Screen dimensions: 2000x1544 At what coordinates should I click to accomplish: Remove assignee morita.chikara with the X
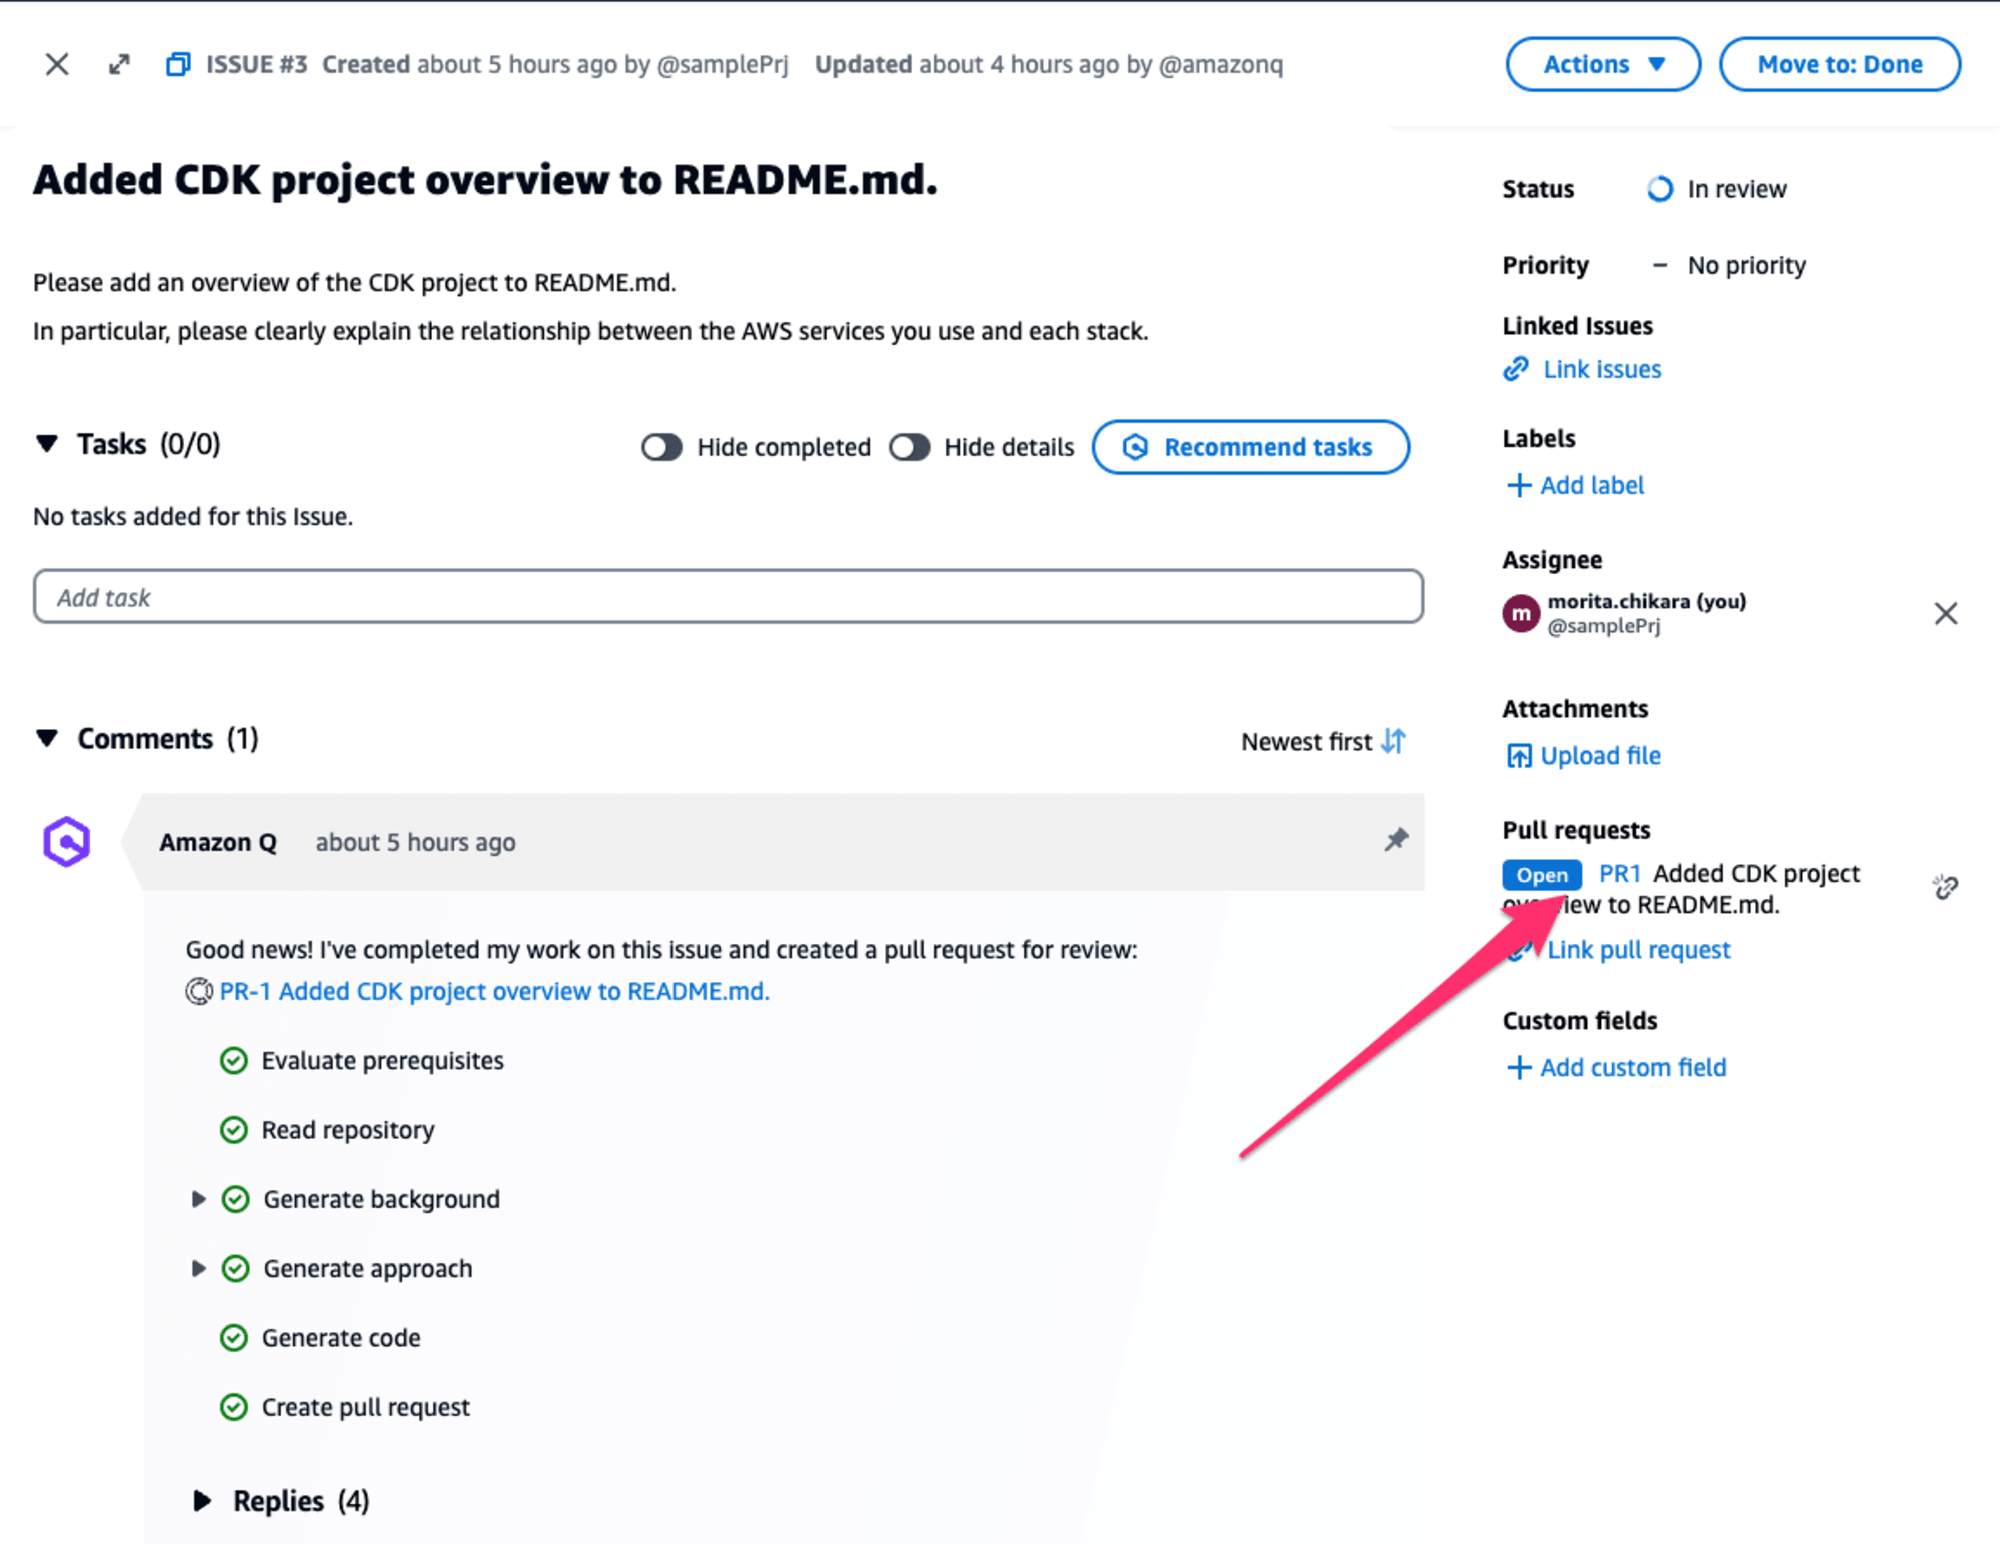click(1945, 613)
